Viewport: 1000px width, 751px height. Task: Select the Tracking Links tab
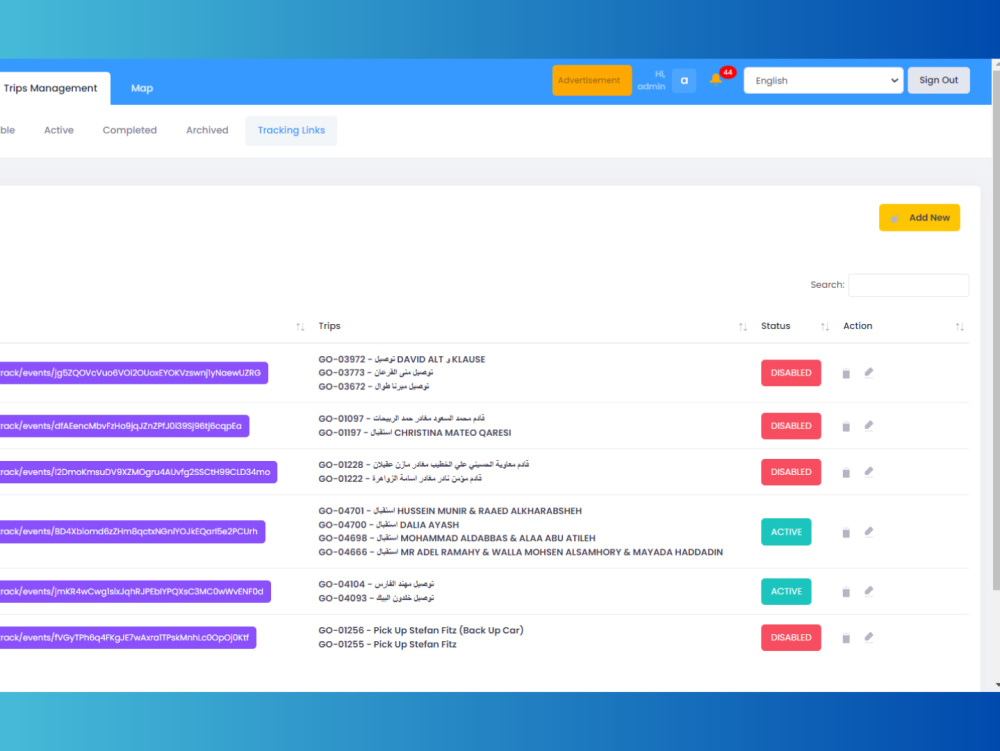click(291, 130)
